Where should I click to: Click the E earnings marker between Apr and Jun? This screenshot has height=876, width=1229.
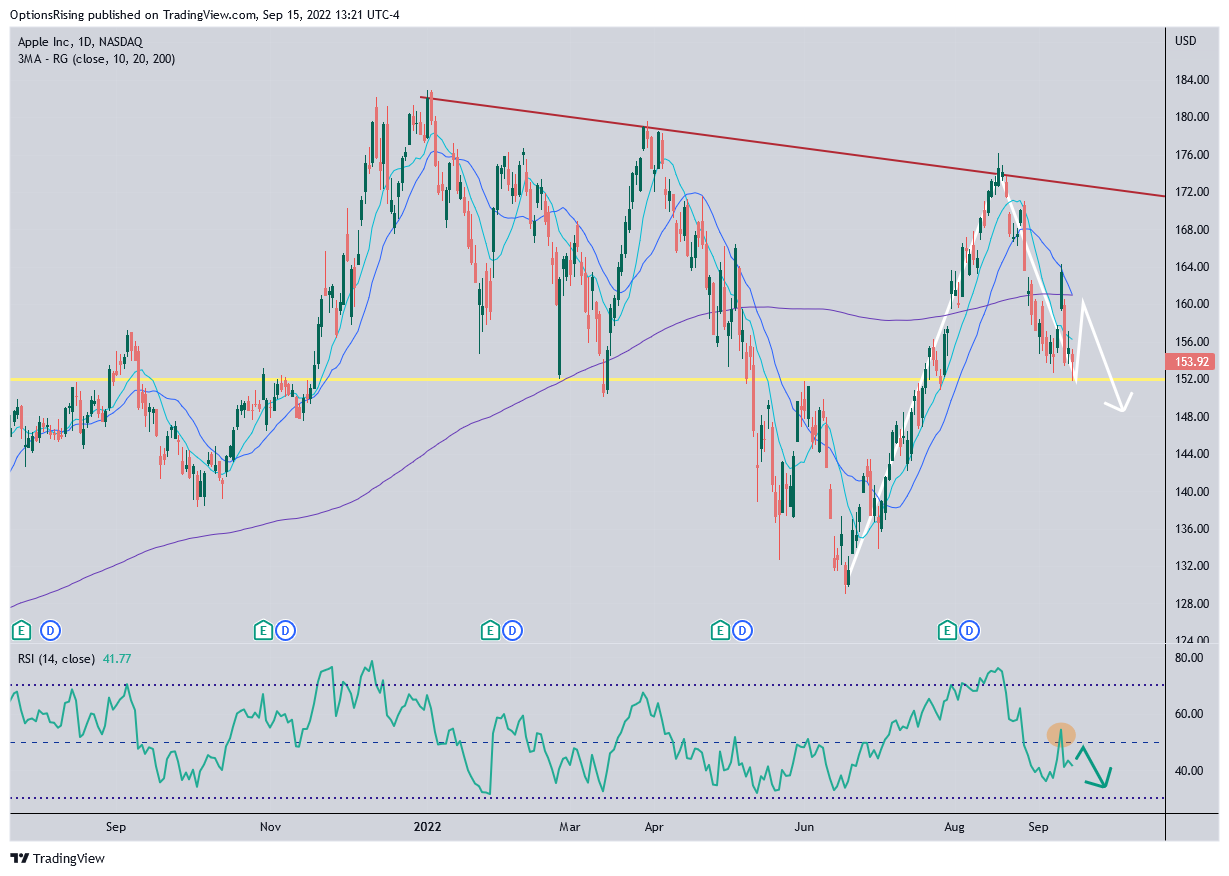tap(719, 630)
